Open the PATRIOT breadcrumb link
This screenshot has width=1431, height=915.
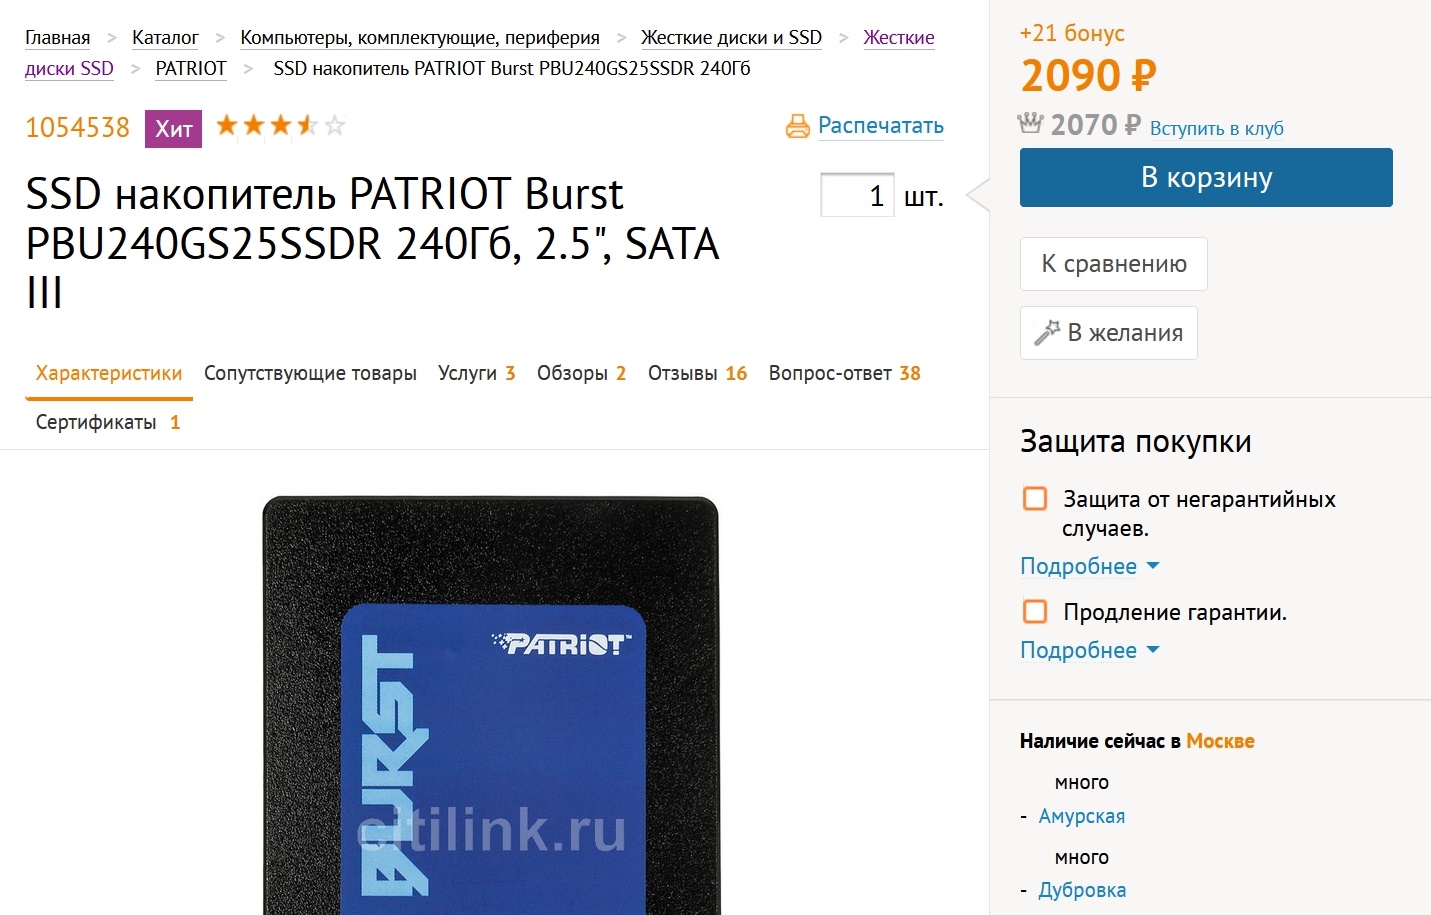[191, 68]
